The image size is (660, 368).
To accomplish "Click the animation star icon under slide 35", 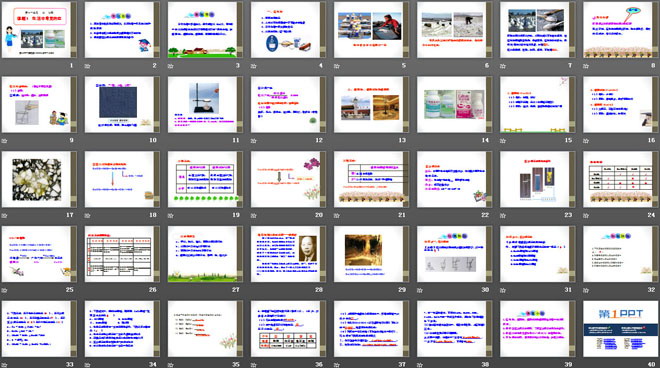I will (170, 365).
